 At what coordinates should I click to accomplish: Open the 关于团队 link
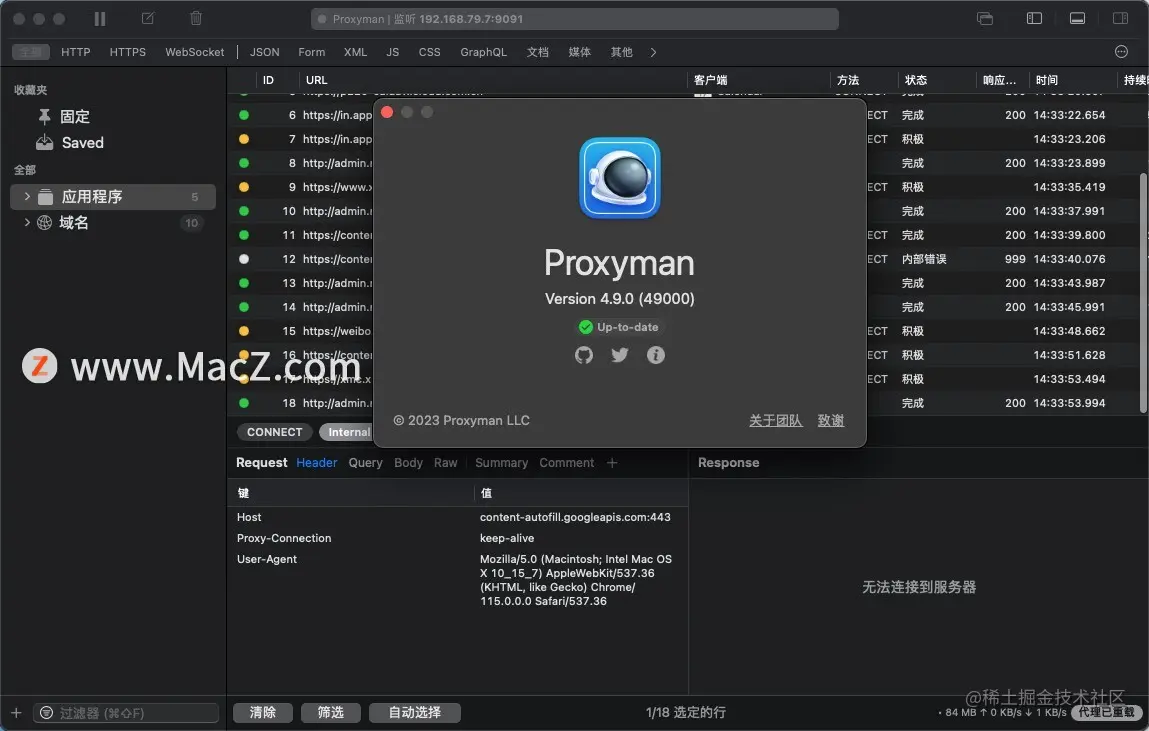pos(776,420)
